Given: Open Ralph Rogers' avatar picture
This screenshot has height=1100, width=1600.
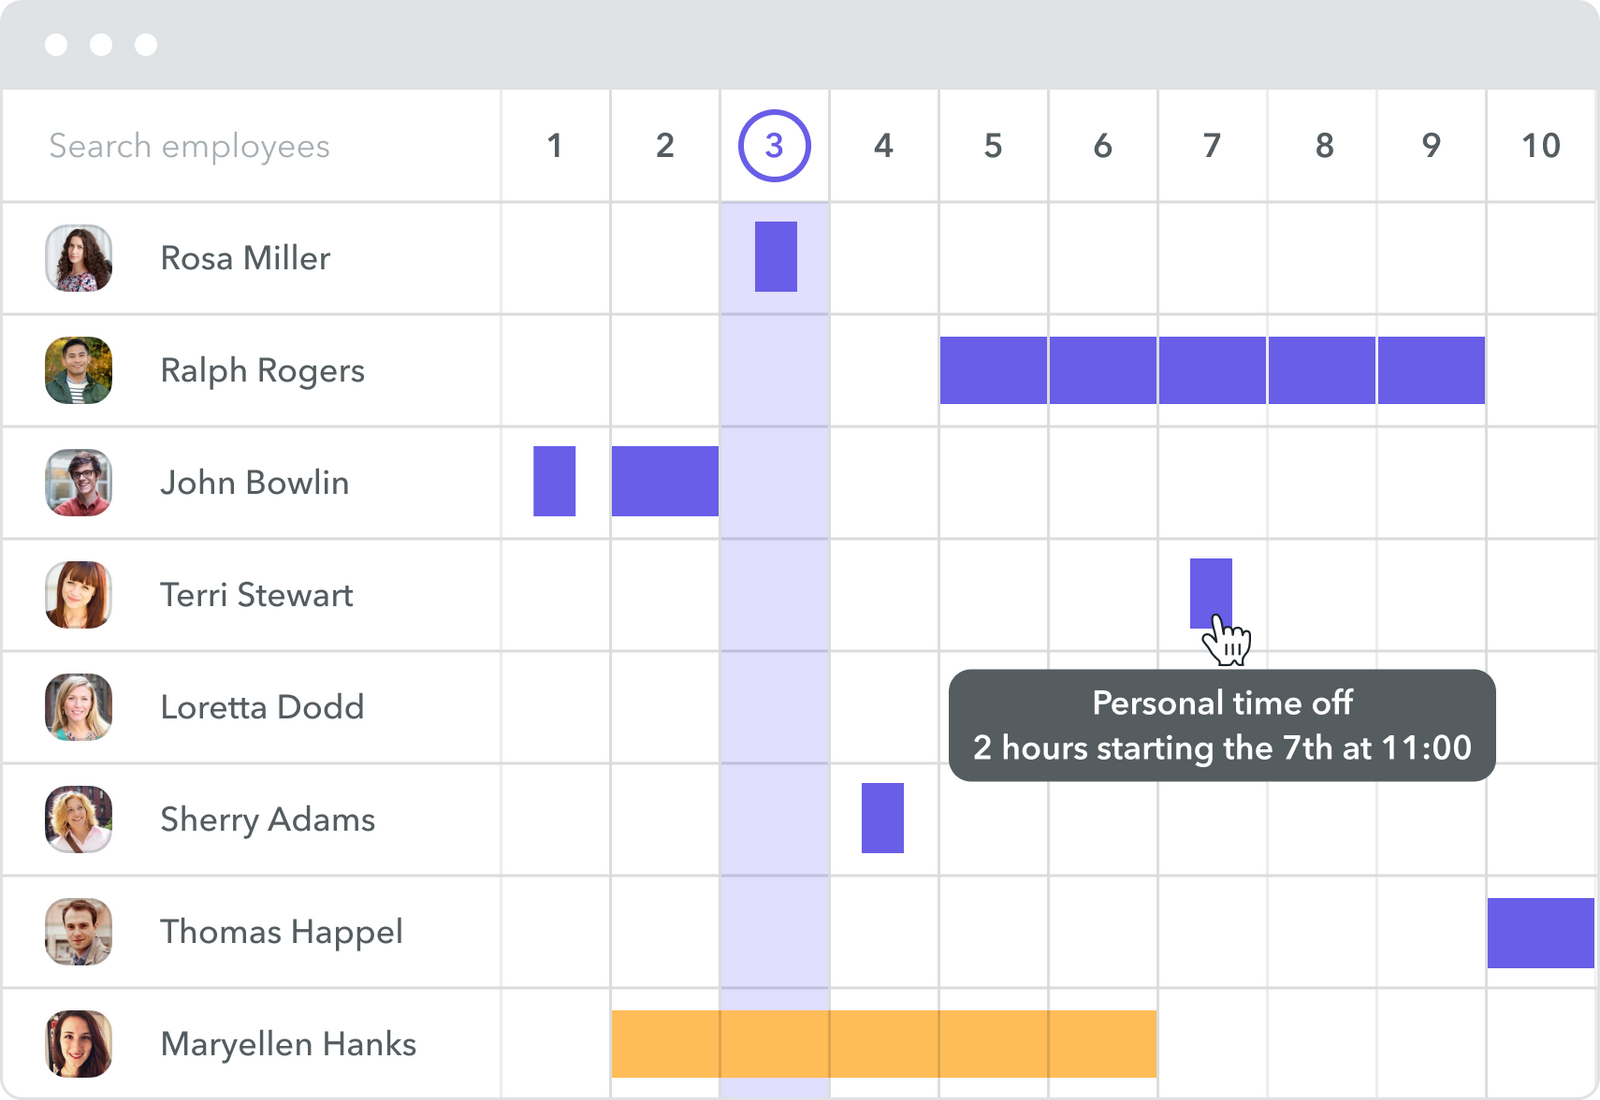Looking at the screenshot, I should [x=78, y=370].
